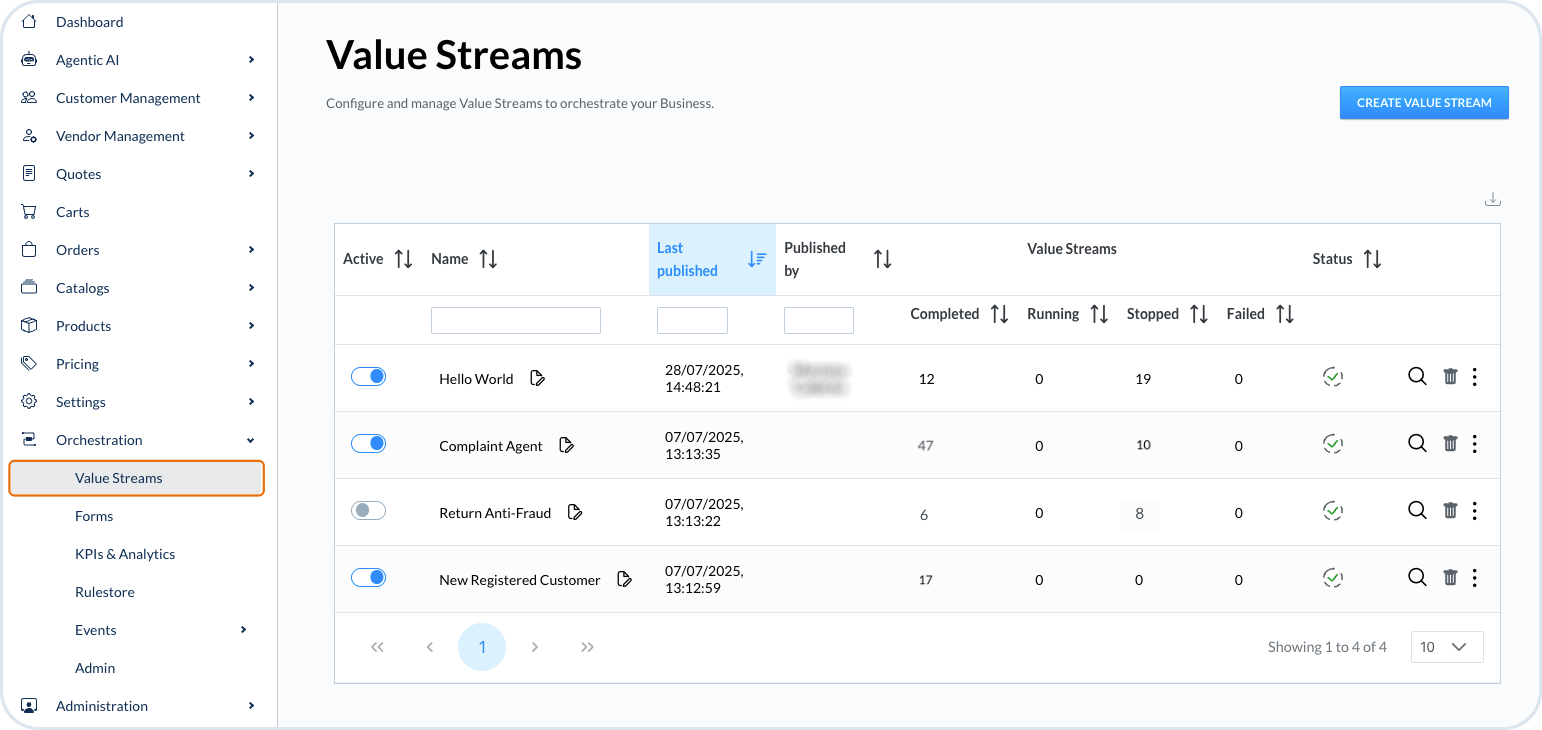Open KPIs & Analytics in sidebar
Viewport: 1542px width, 730px height.
(125, 554)
